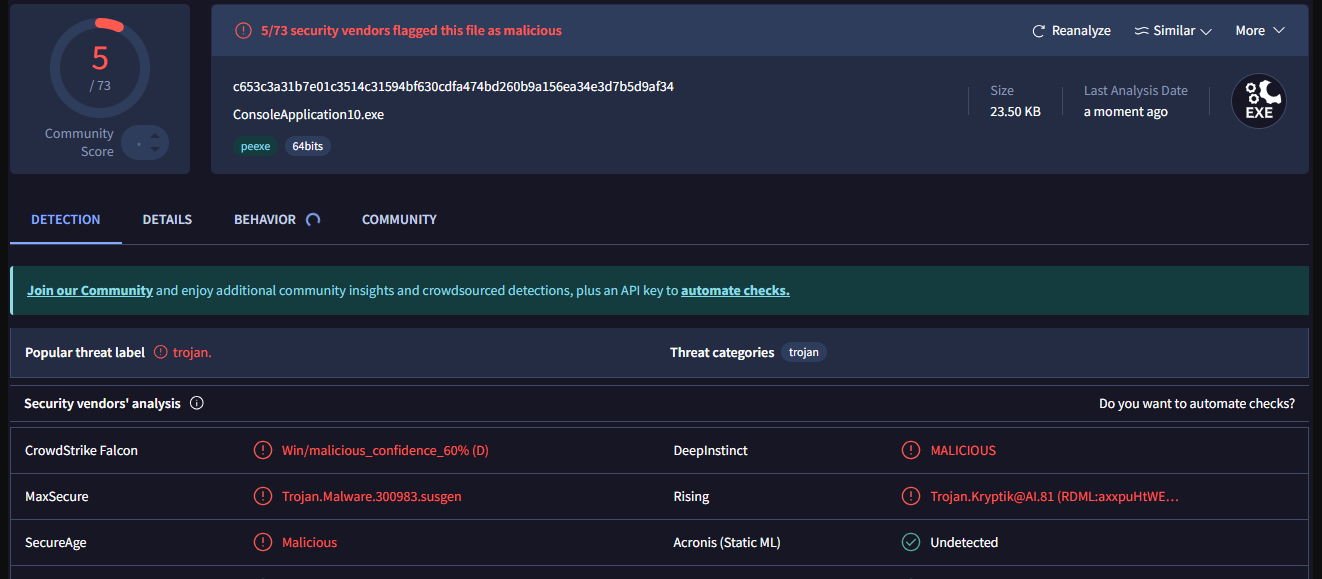Downvote the community score with the down arrow
This screenshot has width=1322, height=579.
click(x=154, y=150)
